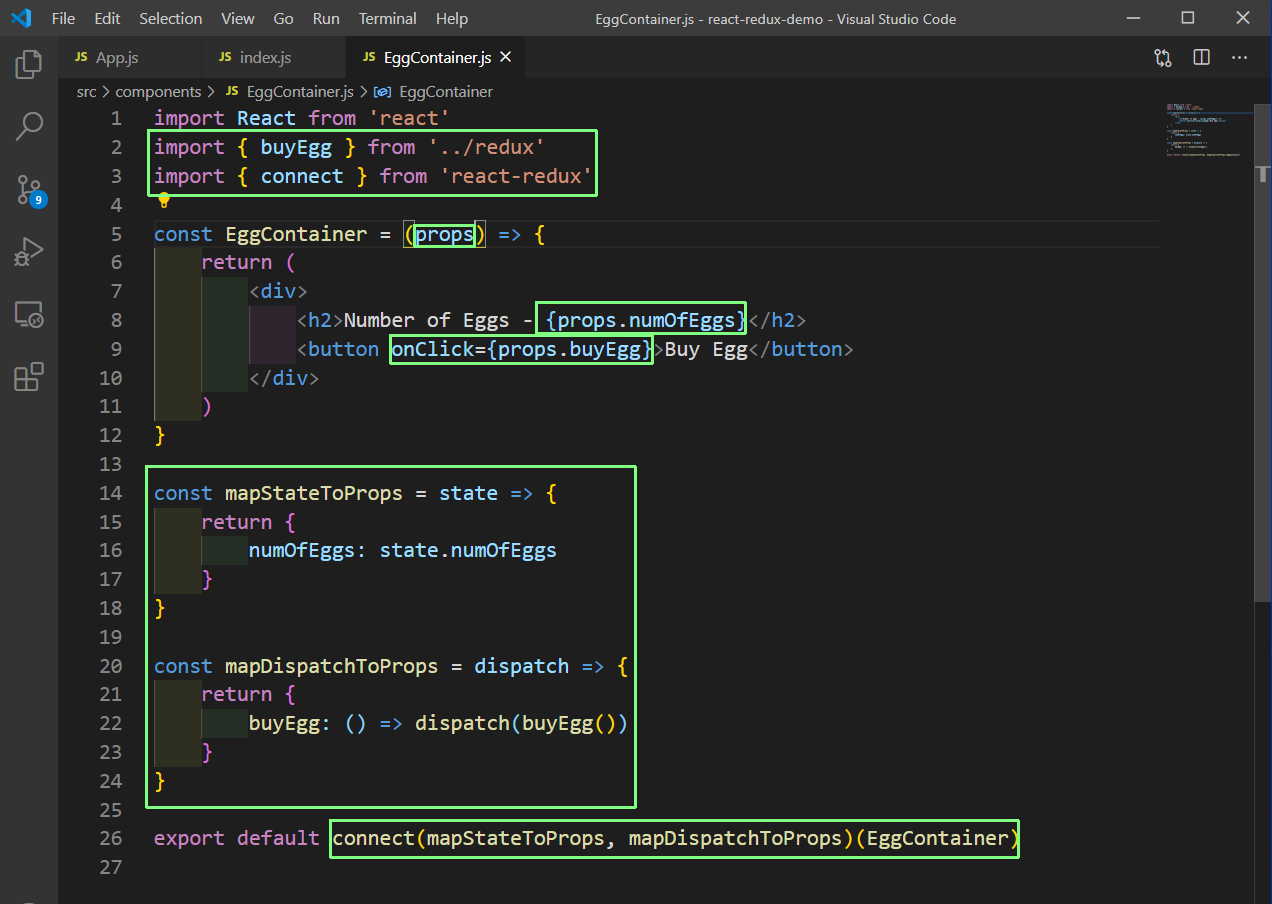Open the Run and Debug view
The height and width of the screenshot is (904, 1272).
point(29,252)
